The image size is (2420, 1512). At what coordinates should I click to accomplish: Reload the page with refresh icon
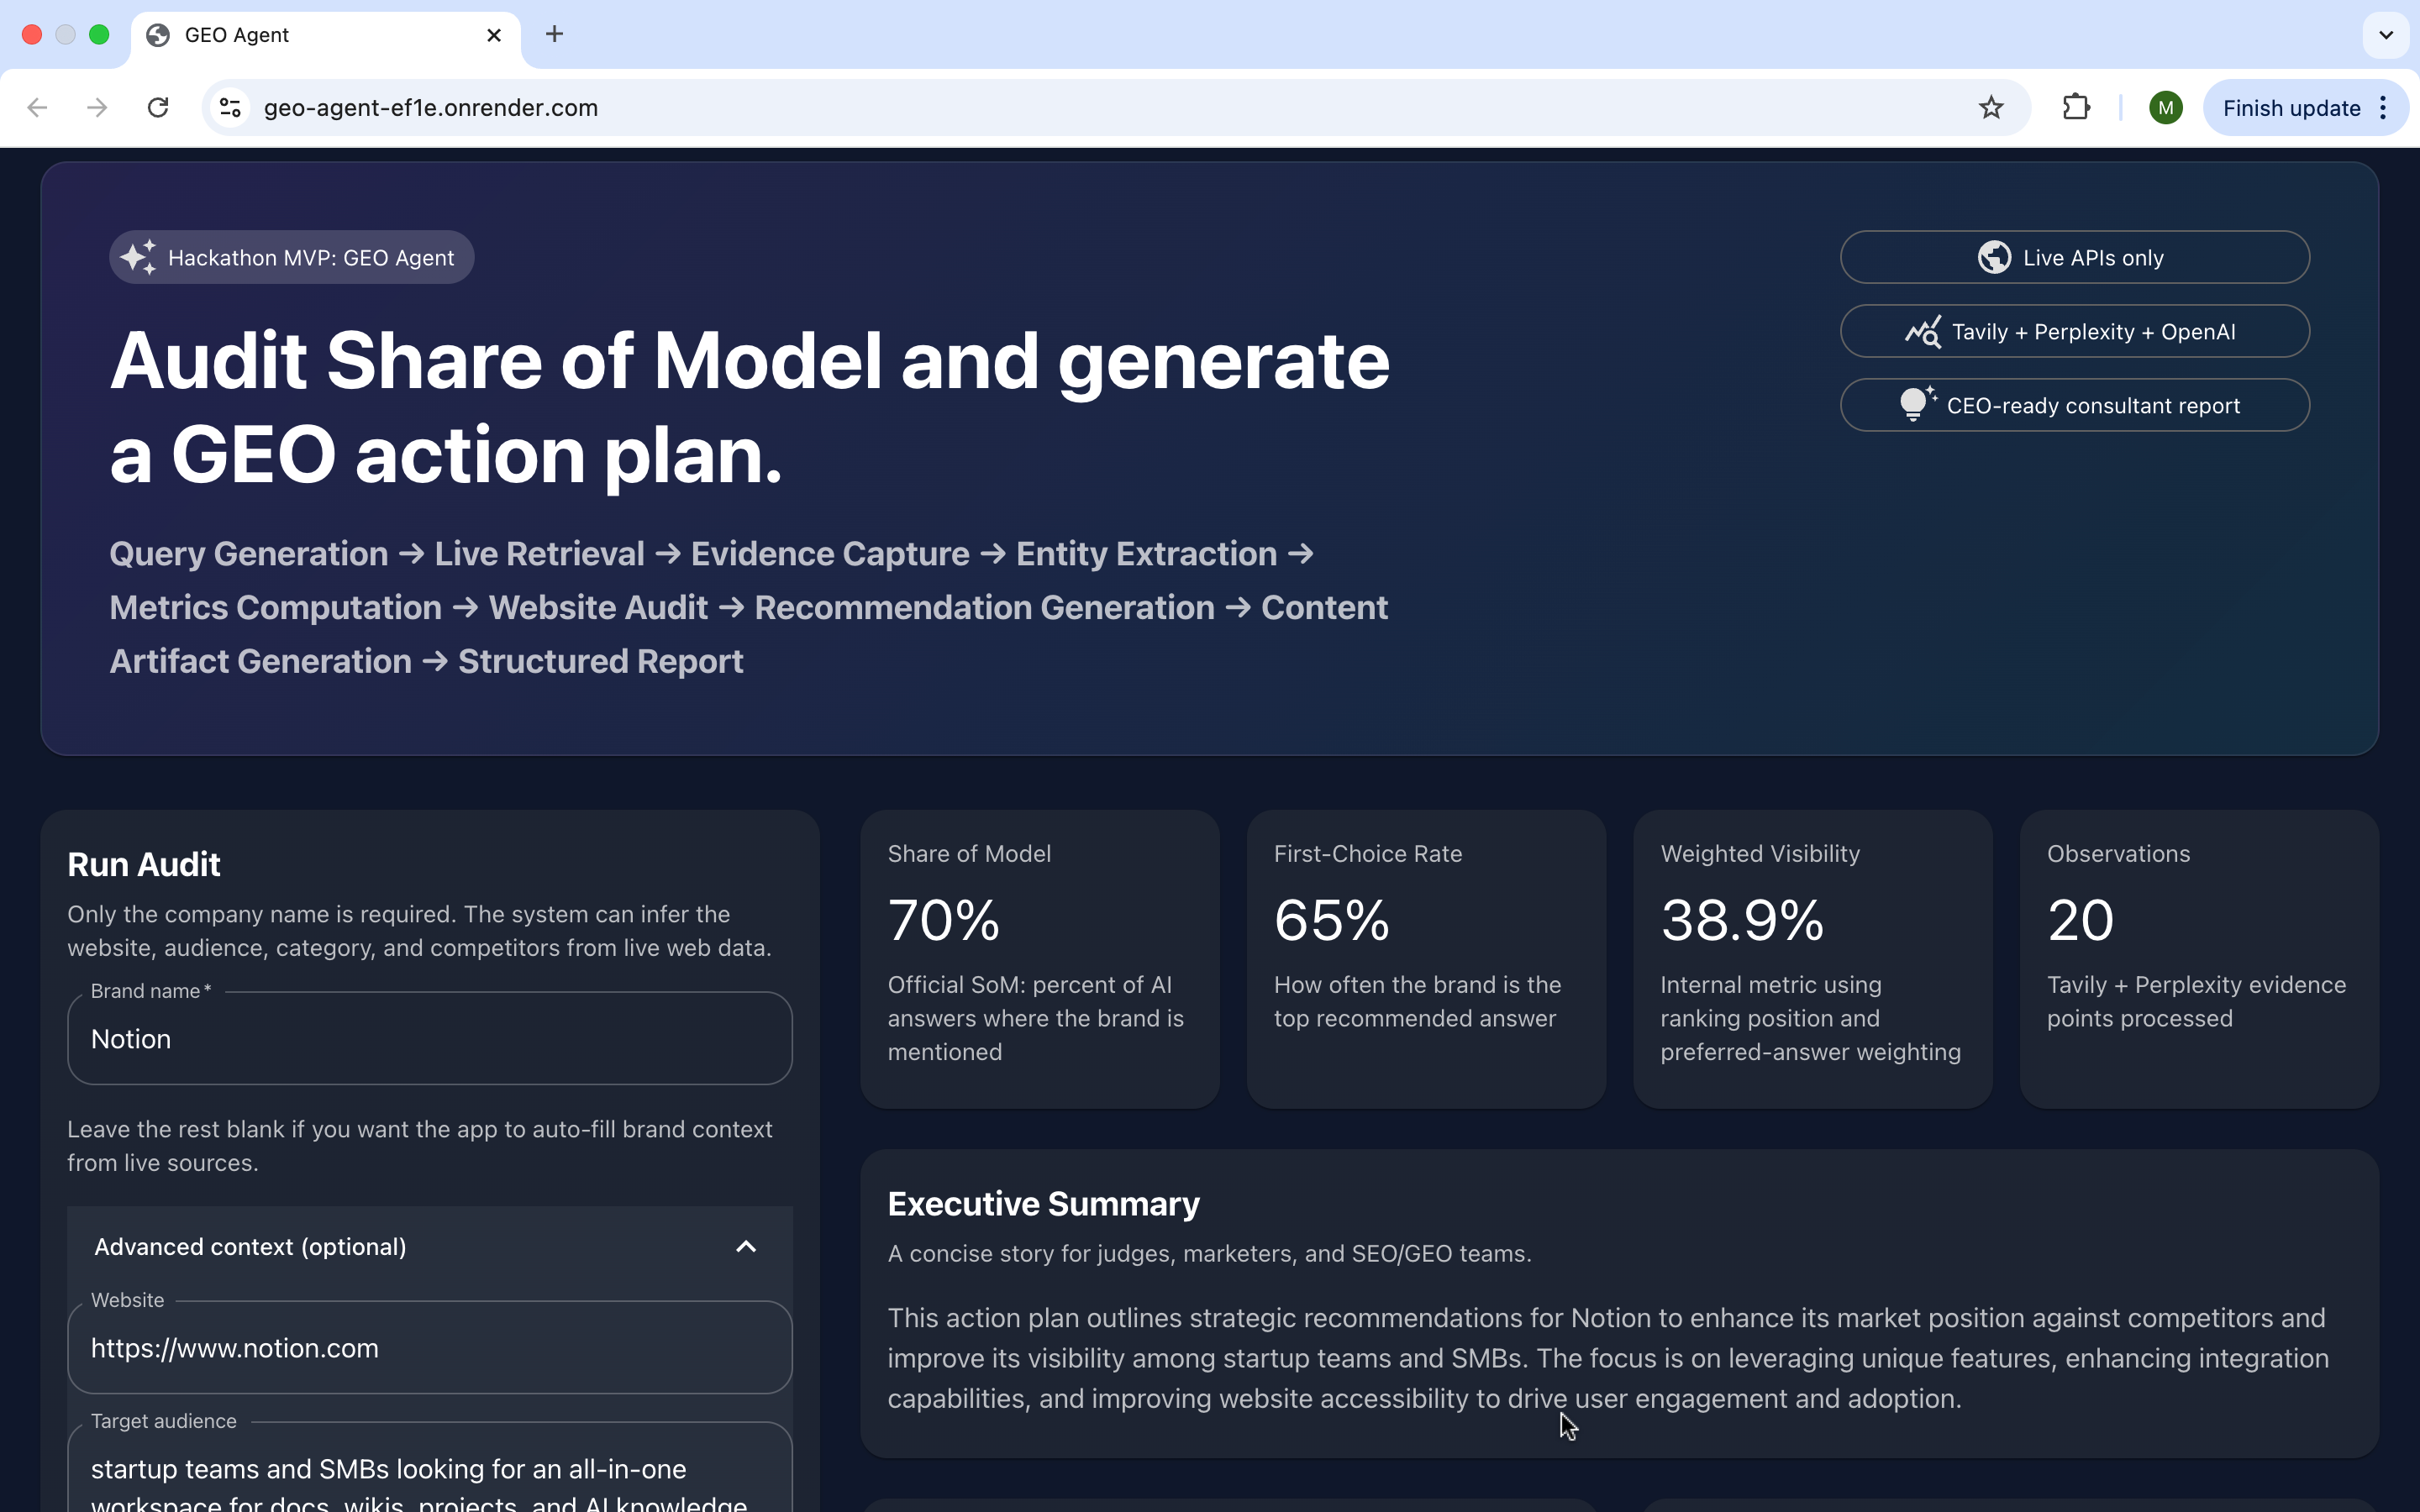[x=158, y=108]
